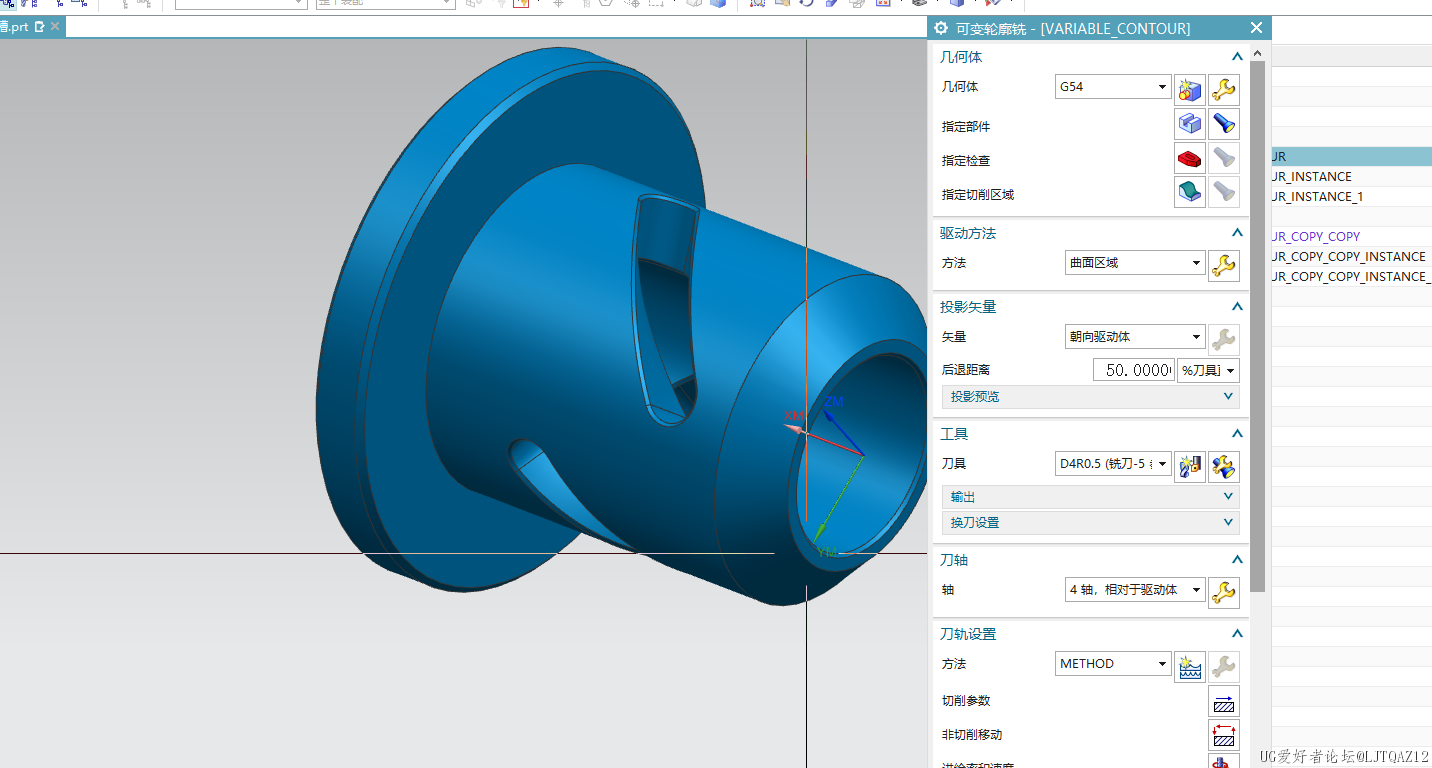1432x768 pixels.
Task: Close the .prt file tab
Action: [x=55, y=27]
